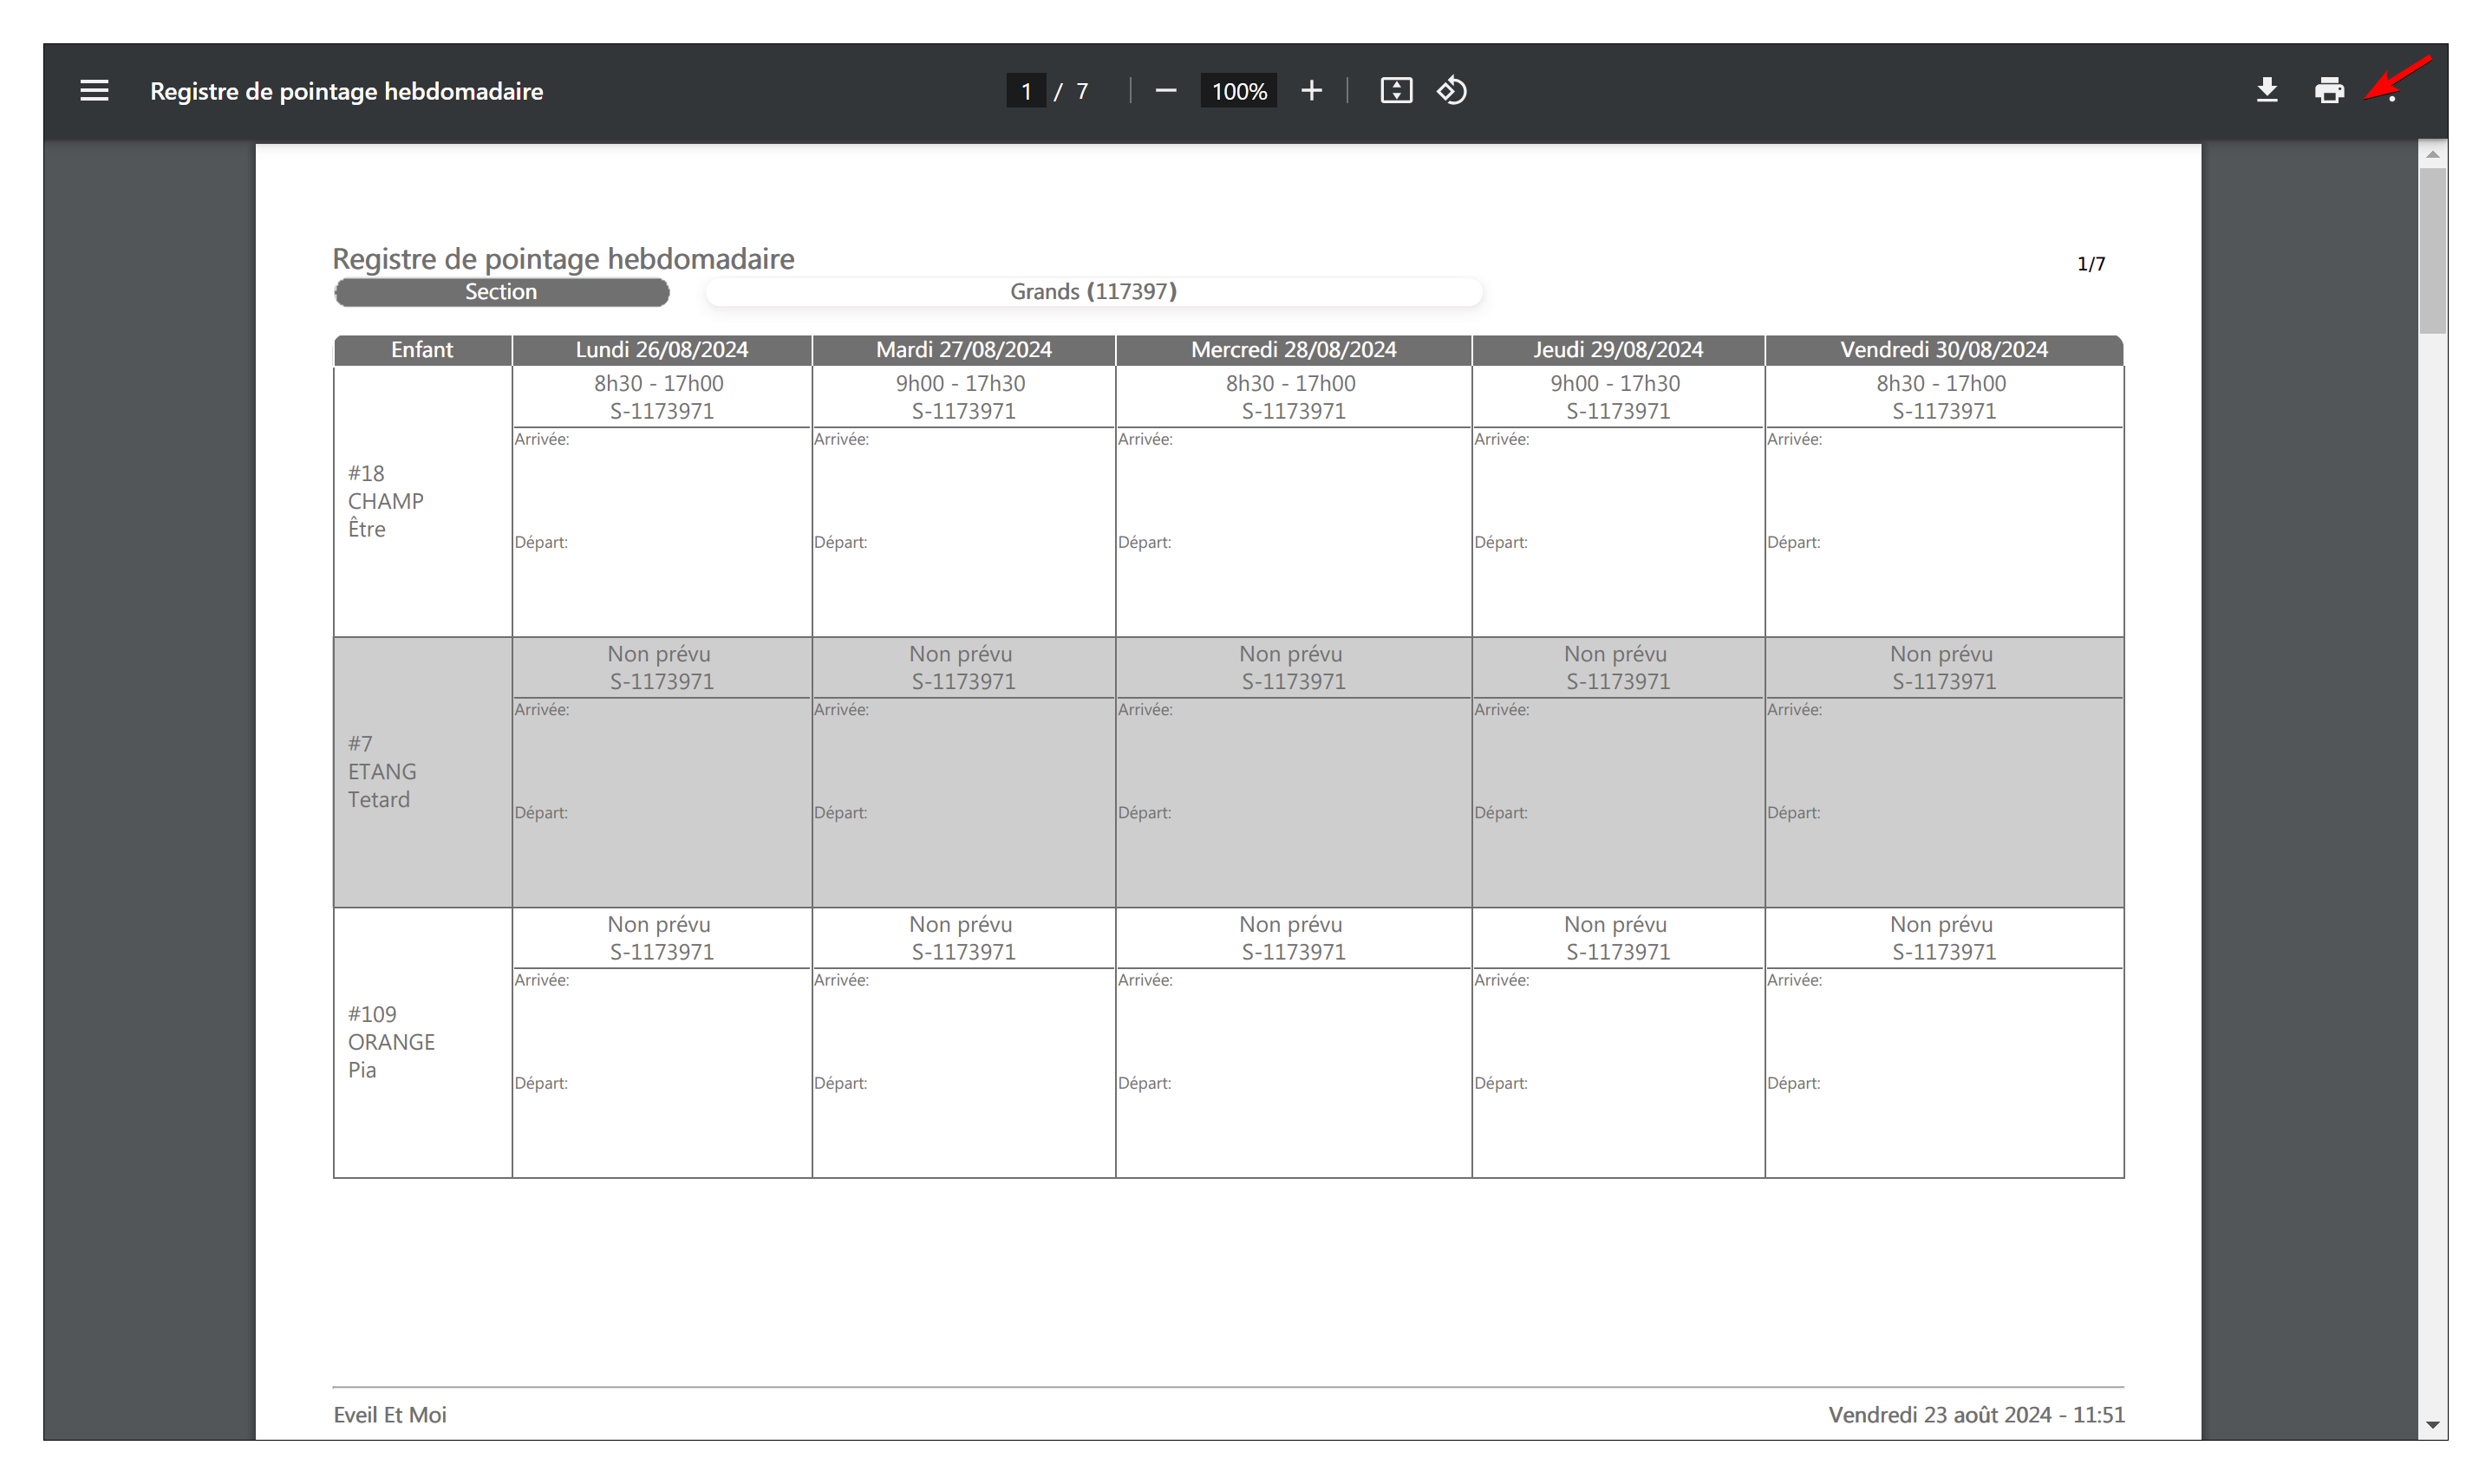Click the 'Jeudi 29/08/2024' column header
Screen dimensions: 2492x1484
1618,350
